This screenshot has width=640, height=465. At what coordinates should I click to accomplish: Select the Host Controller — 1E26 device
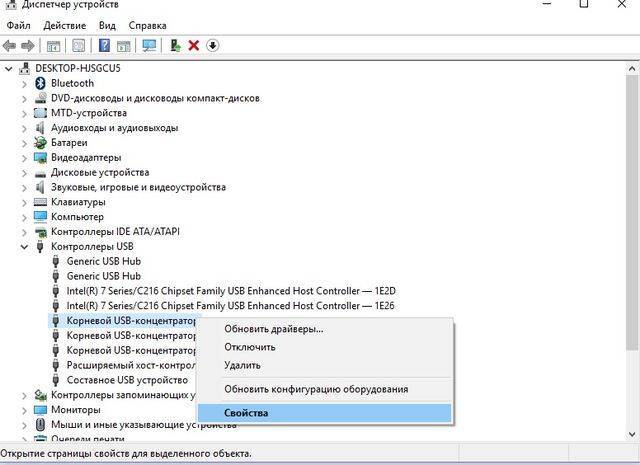tap(230, 306)
